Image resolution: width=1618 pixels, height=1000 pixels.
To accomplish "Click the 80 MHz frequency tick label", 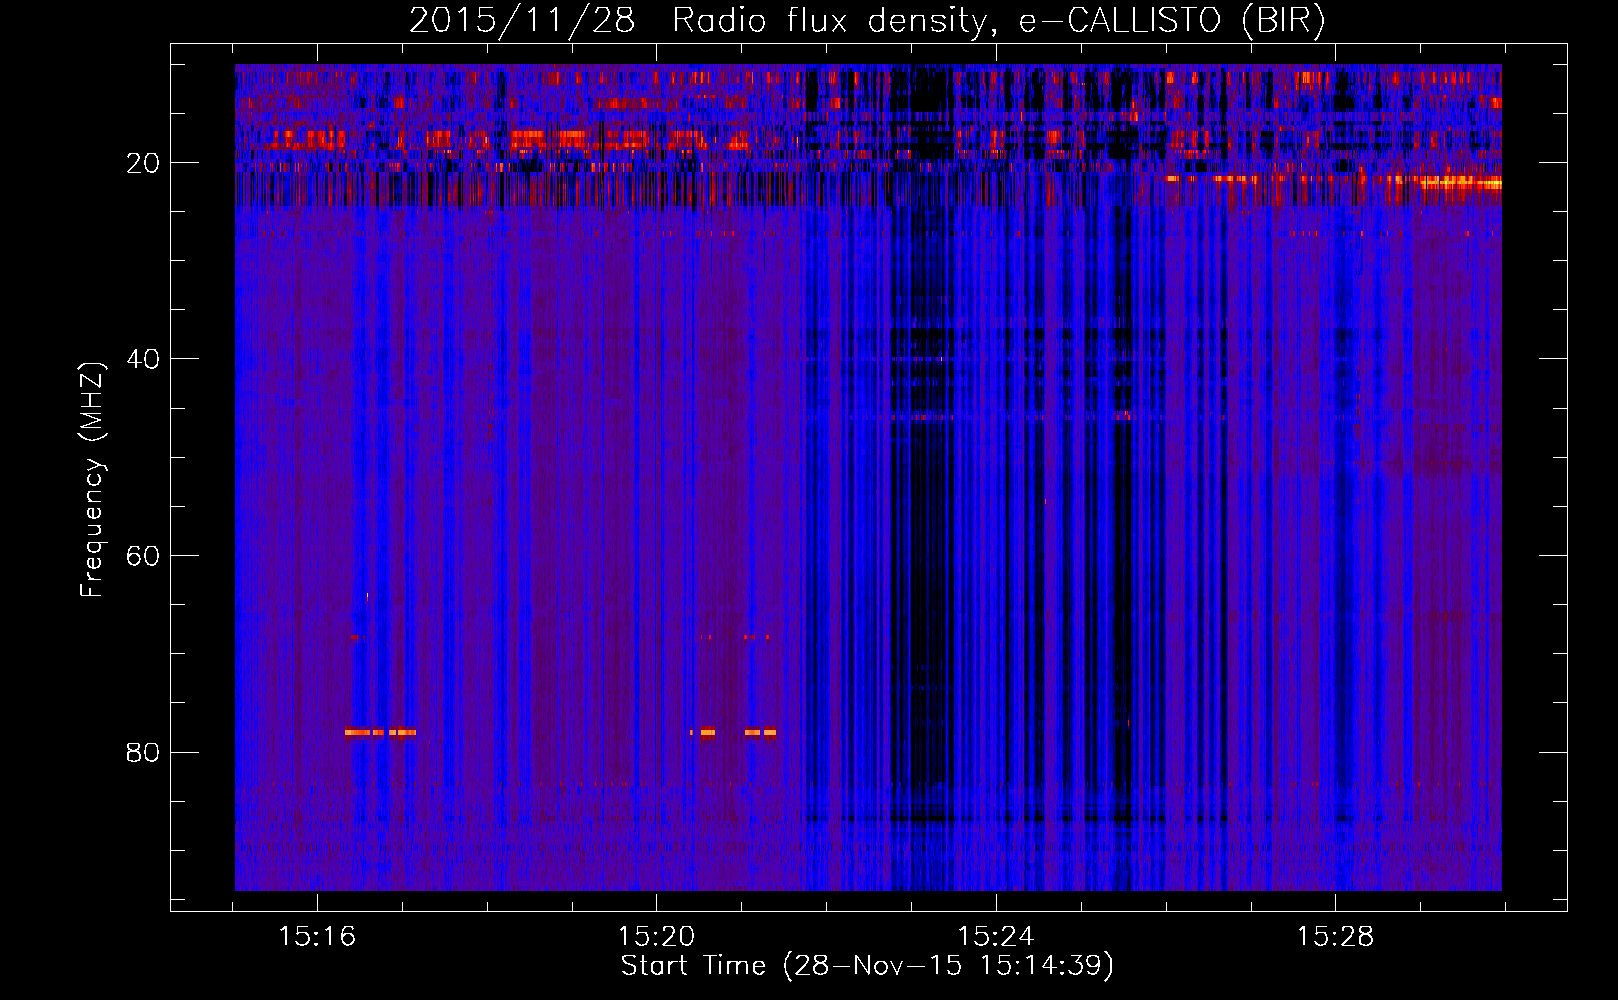I will point(143,752).
